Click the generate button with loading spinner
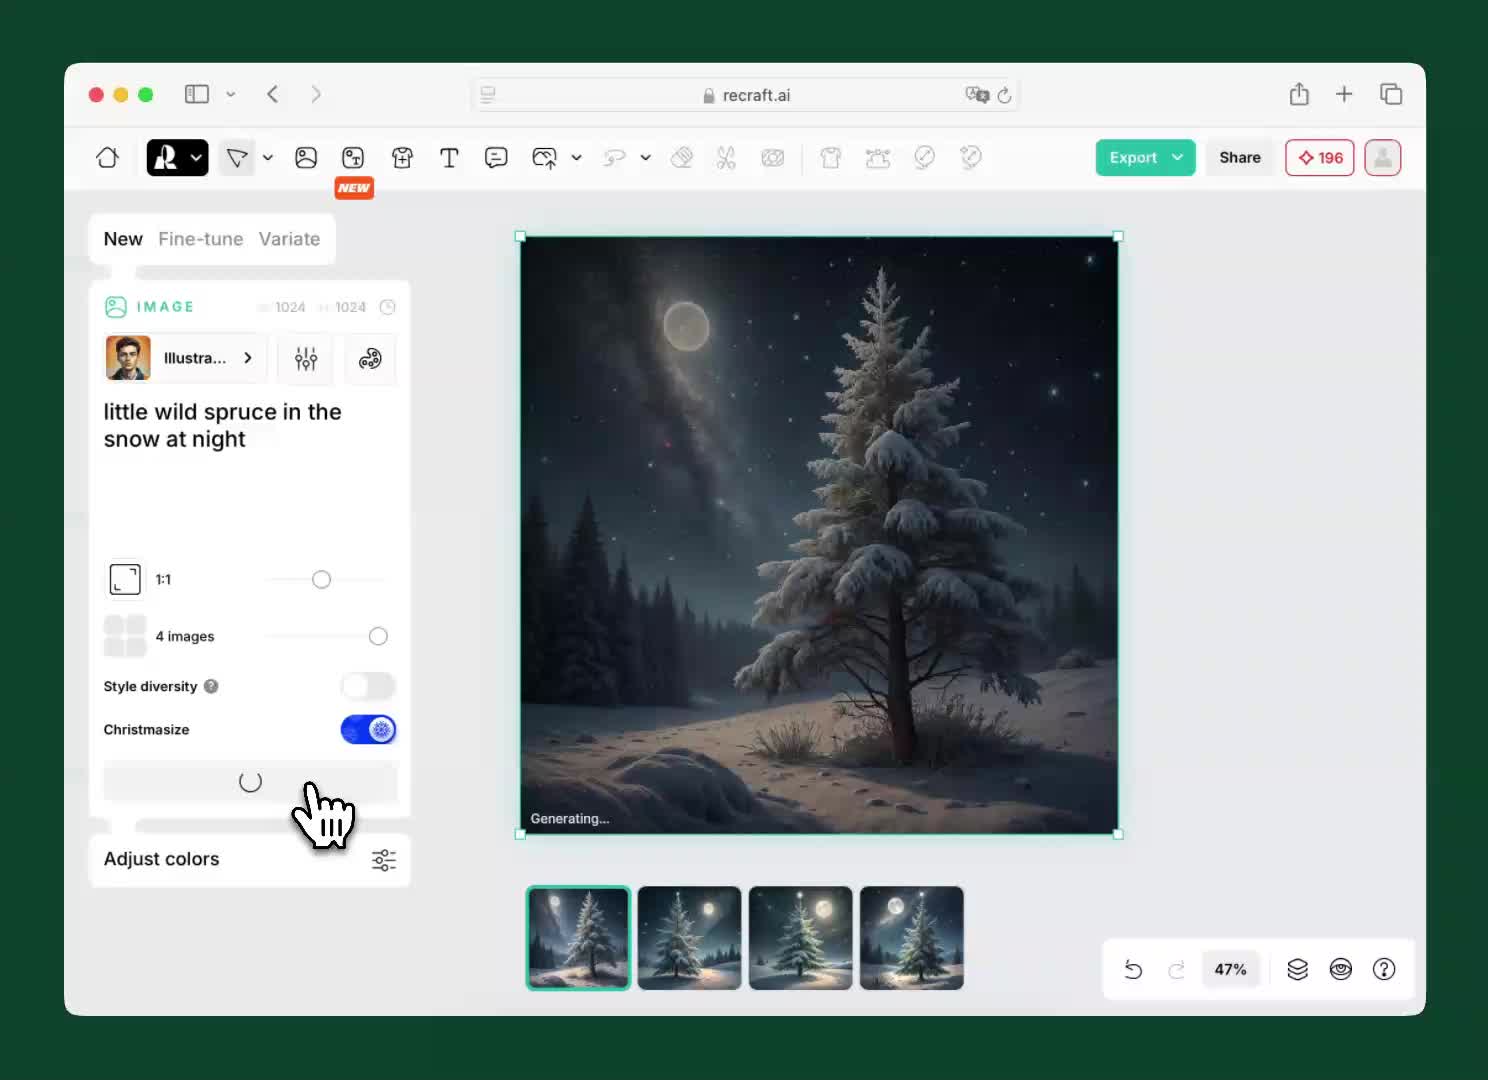Image resolution: width=1488 pixels, height=1080 pixels. point(250,781)
